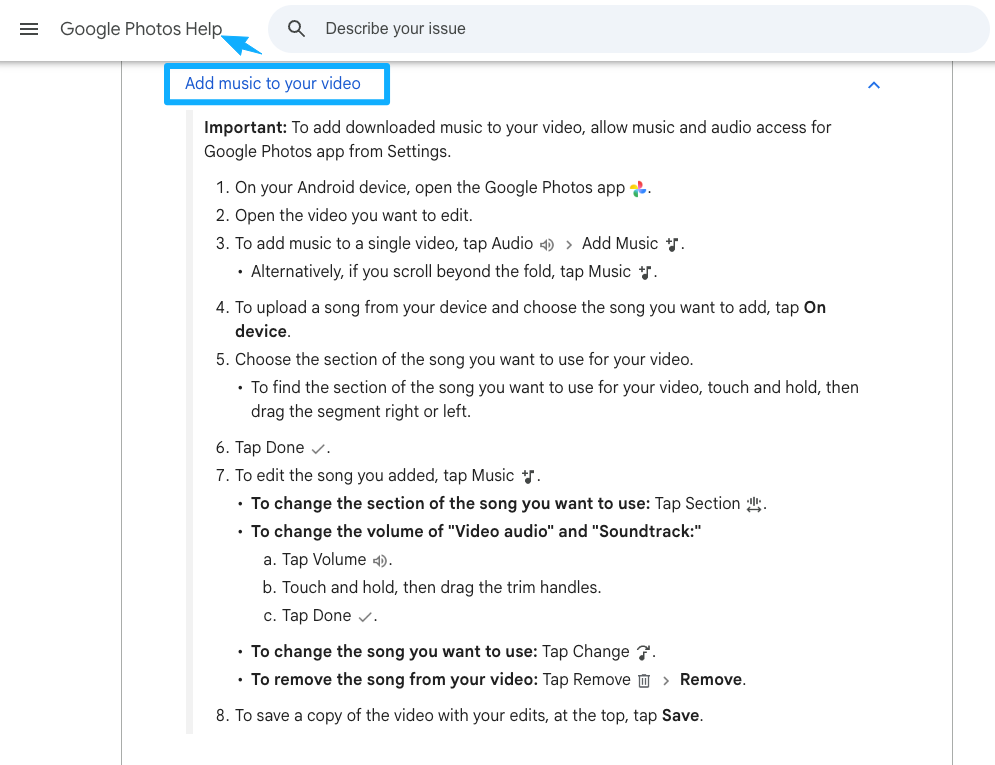Click the Section waveform icon
Screen dimensions: 995x765
[x=754, y=504]
